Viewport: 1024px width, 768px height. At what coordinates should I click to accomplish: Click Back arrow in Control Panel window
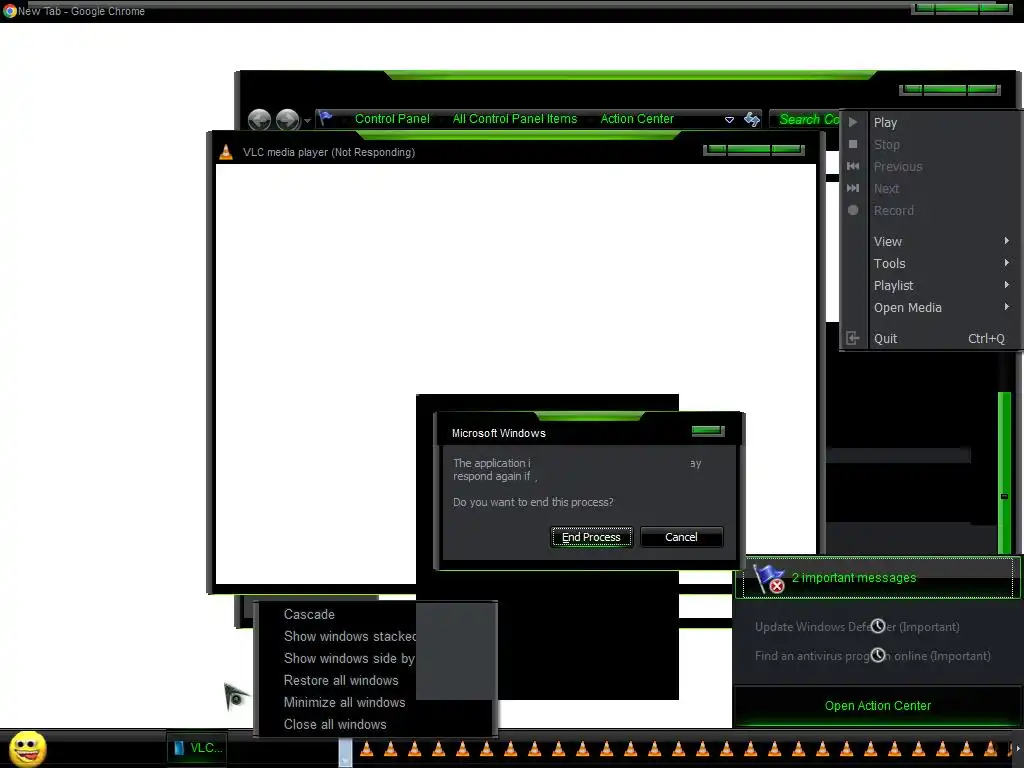pos(259,120)
